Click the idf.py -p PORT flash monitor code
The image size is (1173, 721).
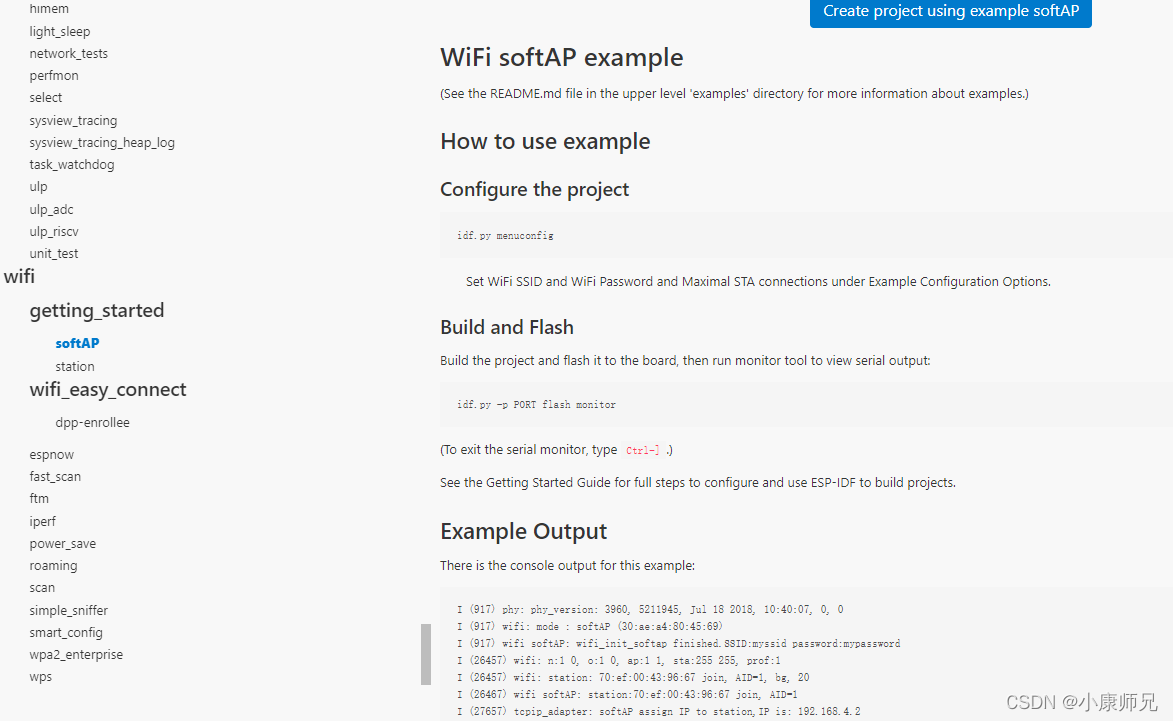point(536,405)
